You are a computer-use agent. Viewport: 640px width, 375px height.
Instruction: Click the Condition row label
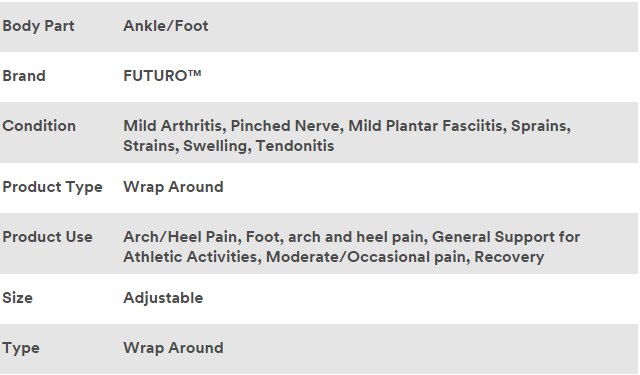click(39, 126)
